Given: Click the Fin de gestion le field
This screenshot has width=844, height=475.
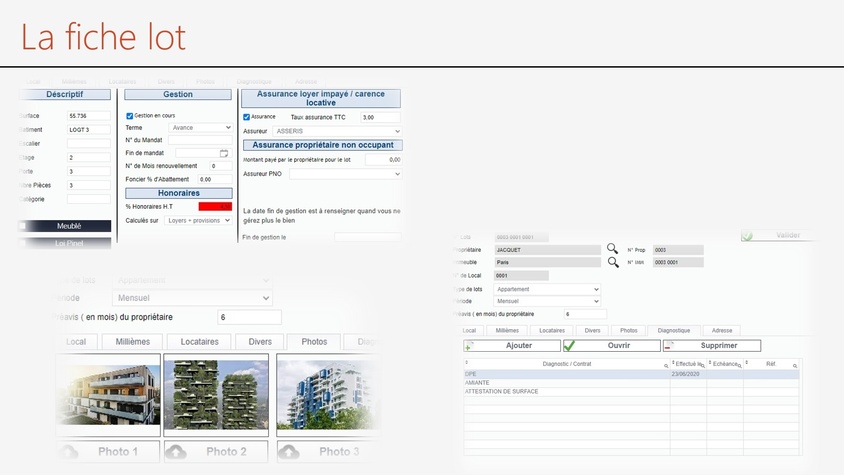Looking at the screenshot, I should coord(368,237).
